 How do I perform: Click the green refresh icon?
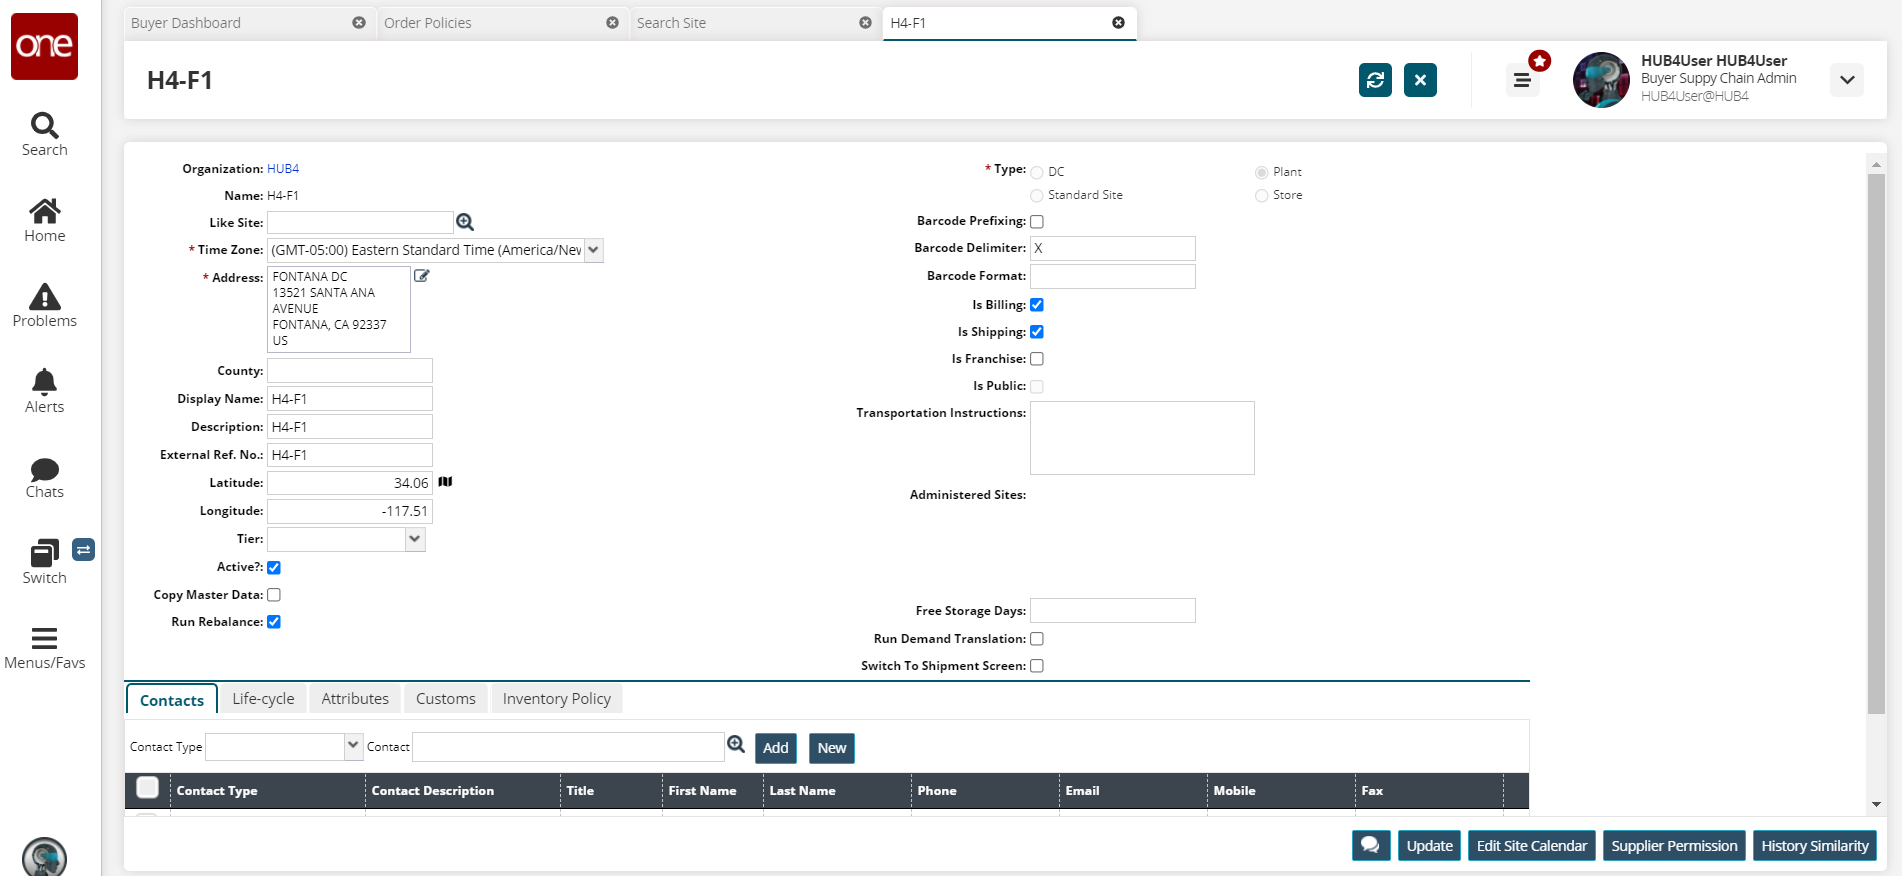(x=1375, y=80)
